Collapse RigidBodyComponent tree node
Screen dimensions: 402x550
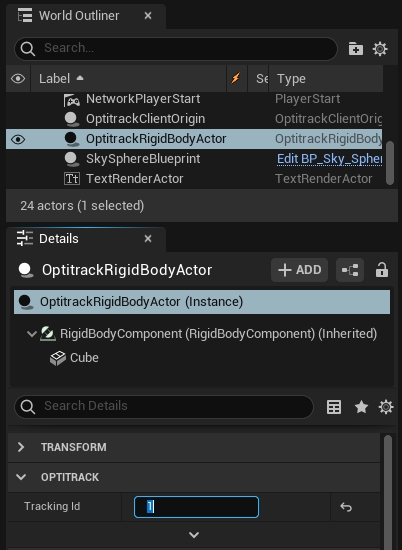point(32,334)
